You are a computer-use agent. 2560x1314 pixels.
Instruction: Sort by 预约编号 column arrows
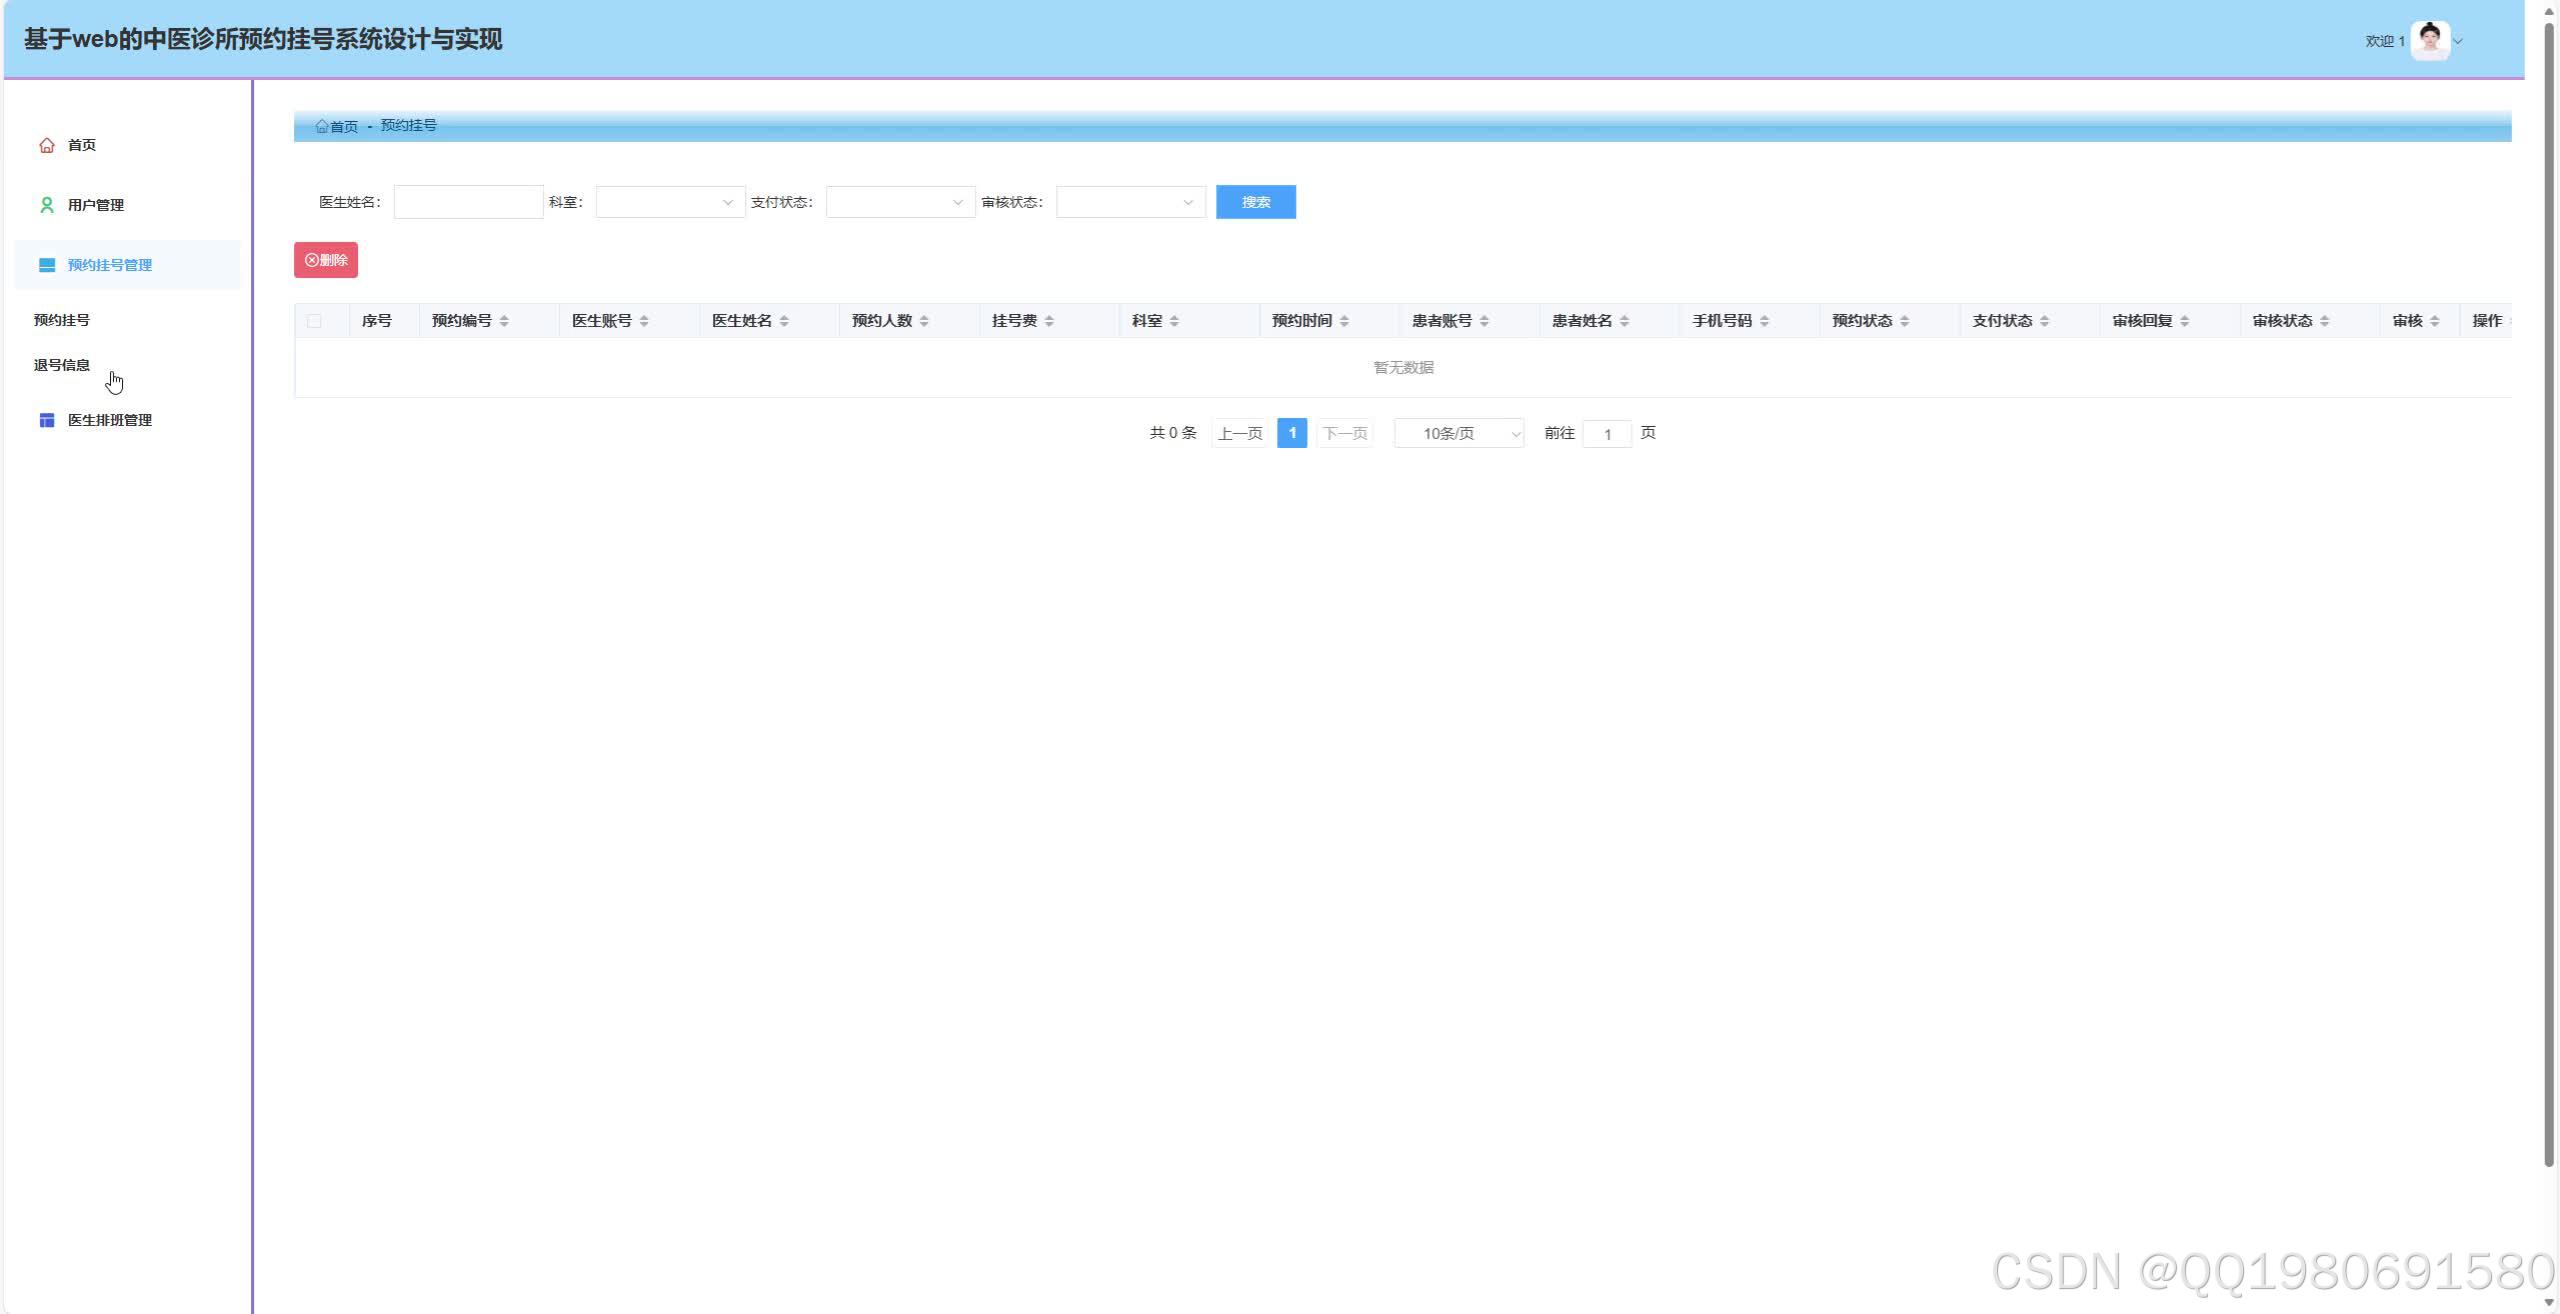coord(504,321)
